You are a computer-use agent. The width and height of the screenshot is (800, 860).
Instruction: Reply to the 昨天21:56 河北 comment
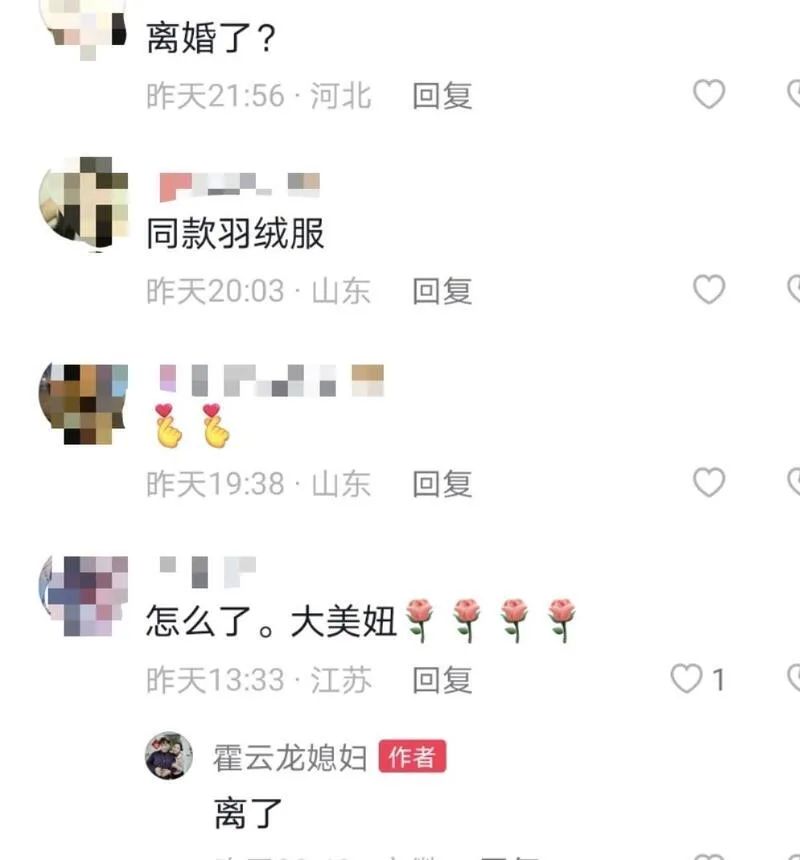pyautogui.click(x=442, y=96)
